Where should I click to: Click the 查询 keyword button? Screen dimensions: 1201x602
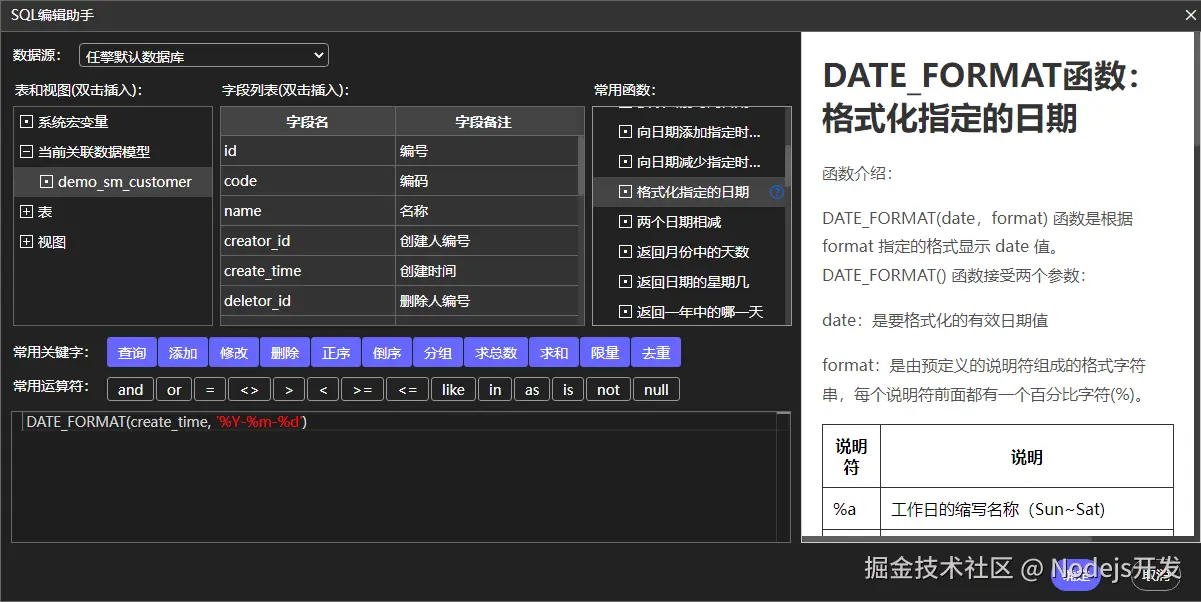coord(131,352)
